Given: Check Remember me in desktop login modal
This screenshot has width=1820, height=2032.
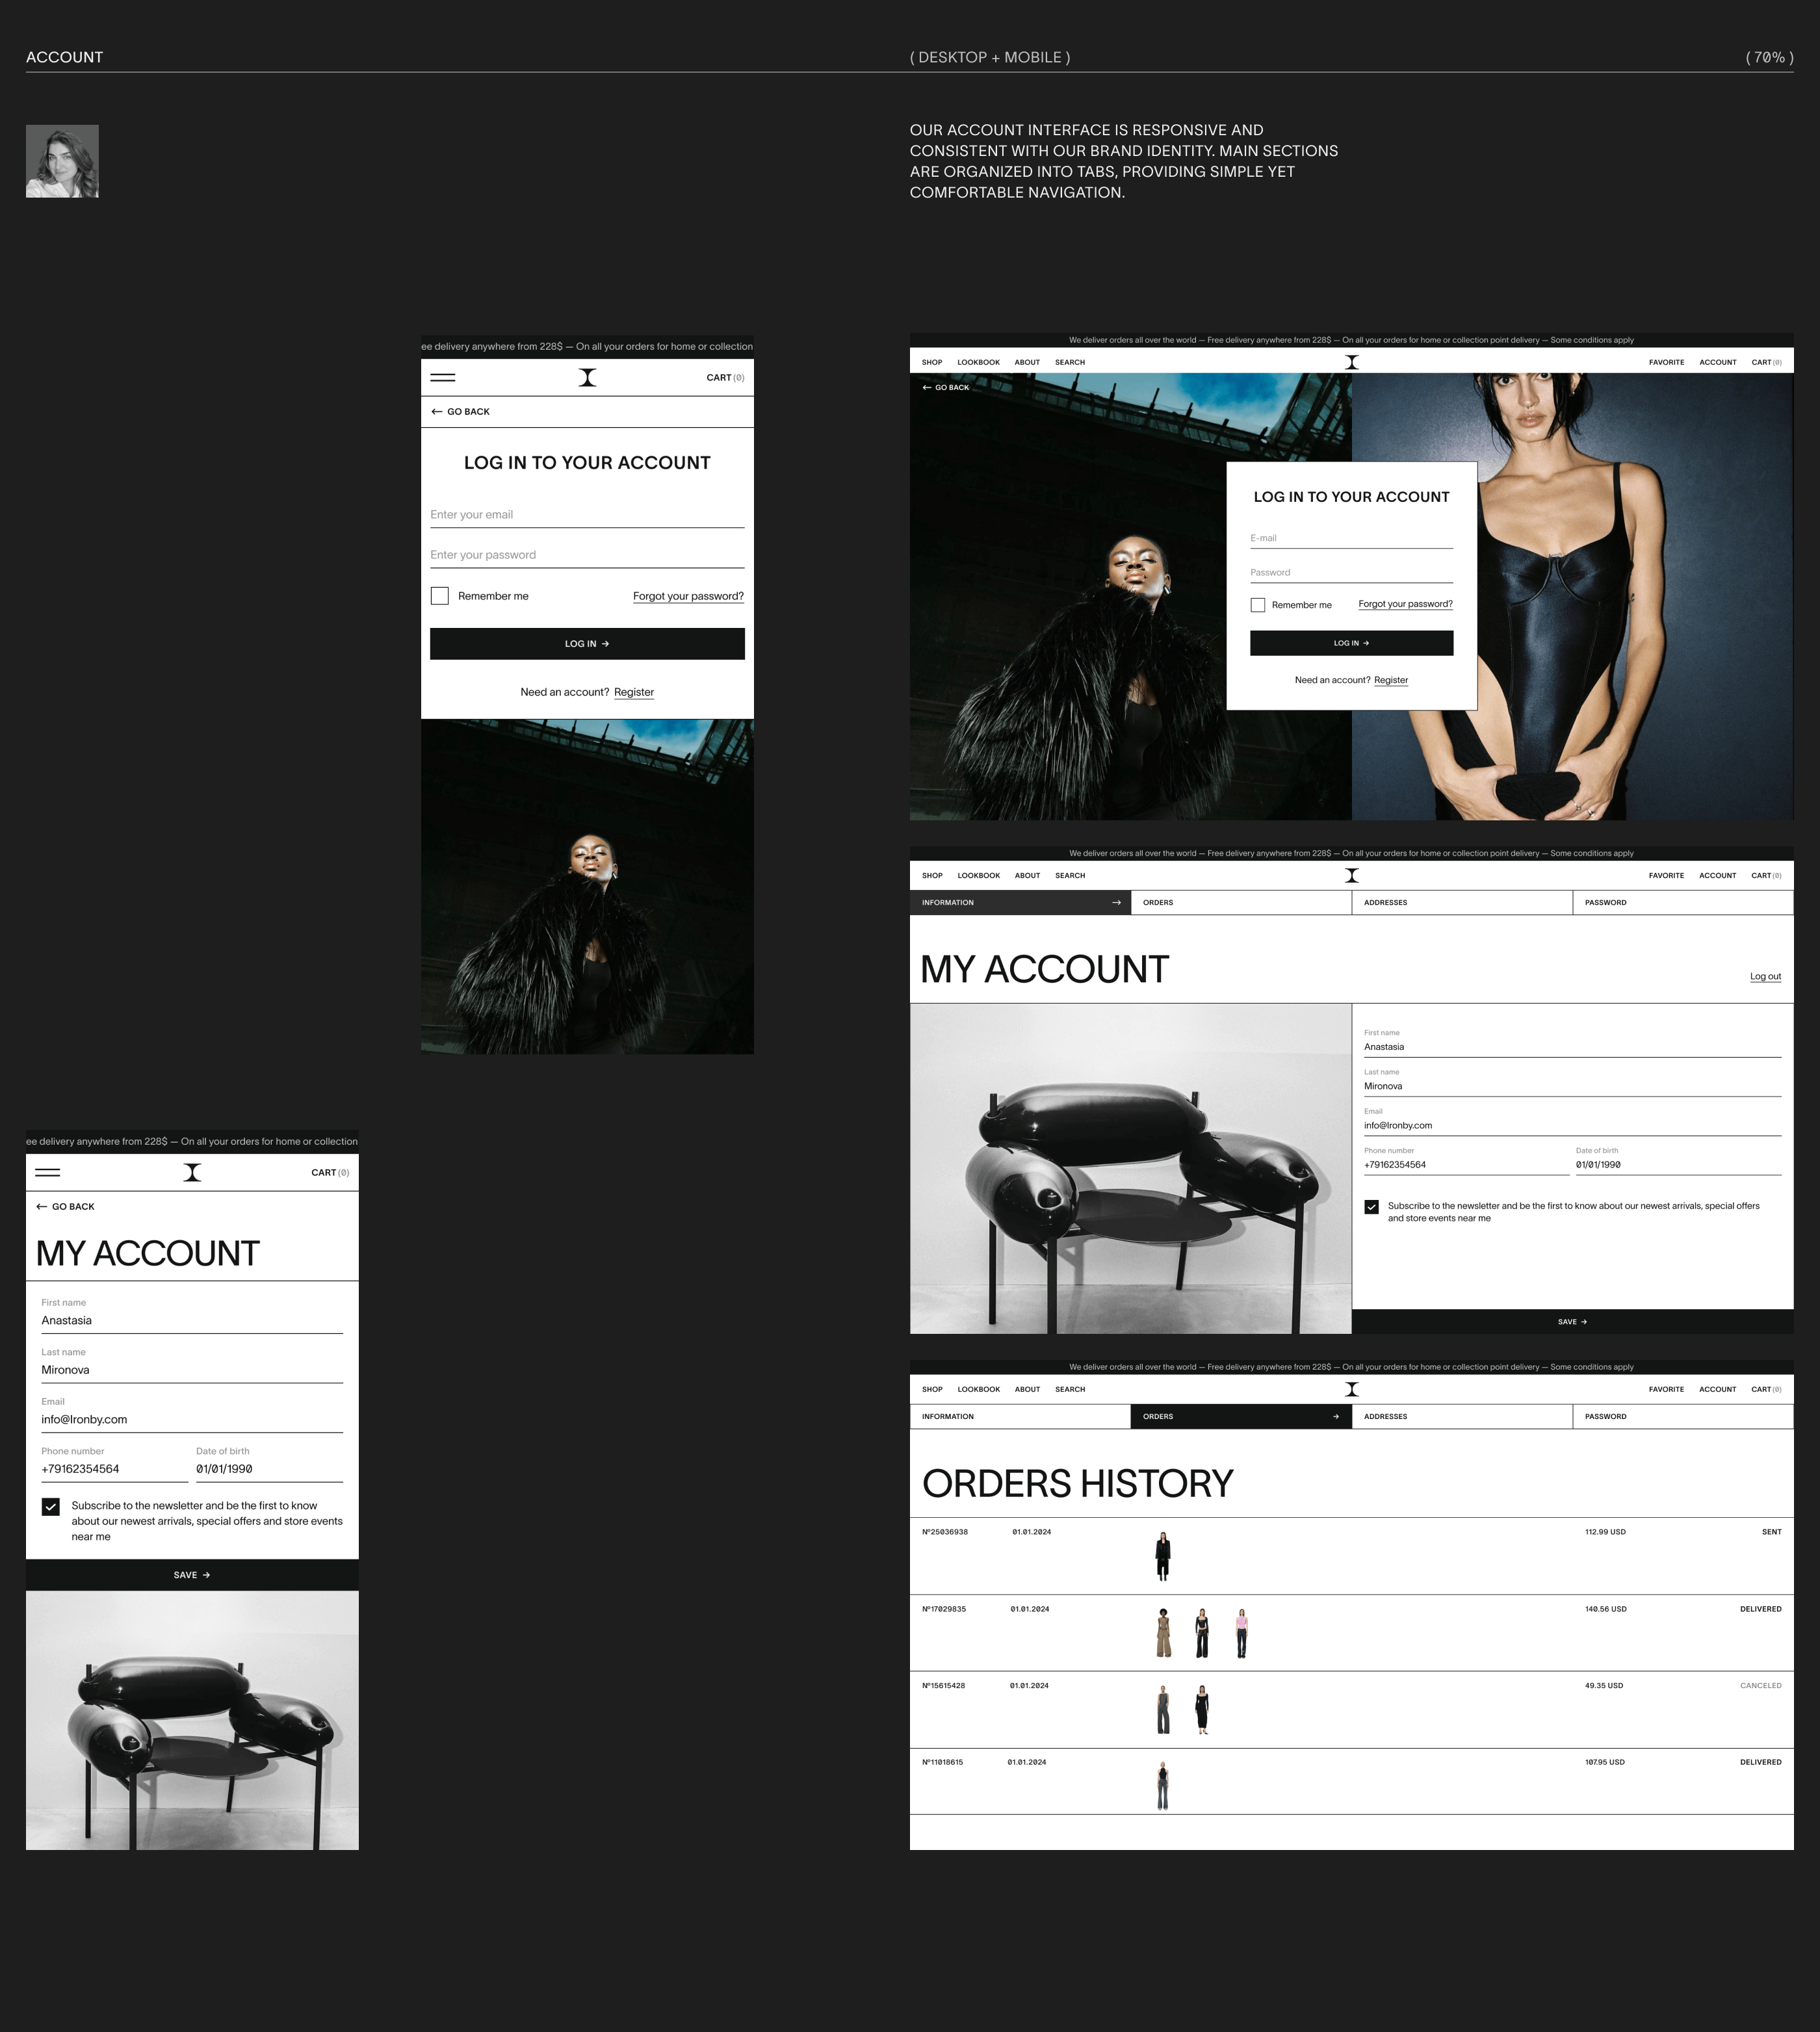Looking at the screenshot, I should click(1258, 605).
